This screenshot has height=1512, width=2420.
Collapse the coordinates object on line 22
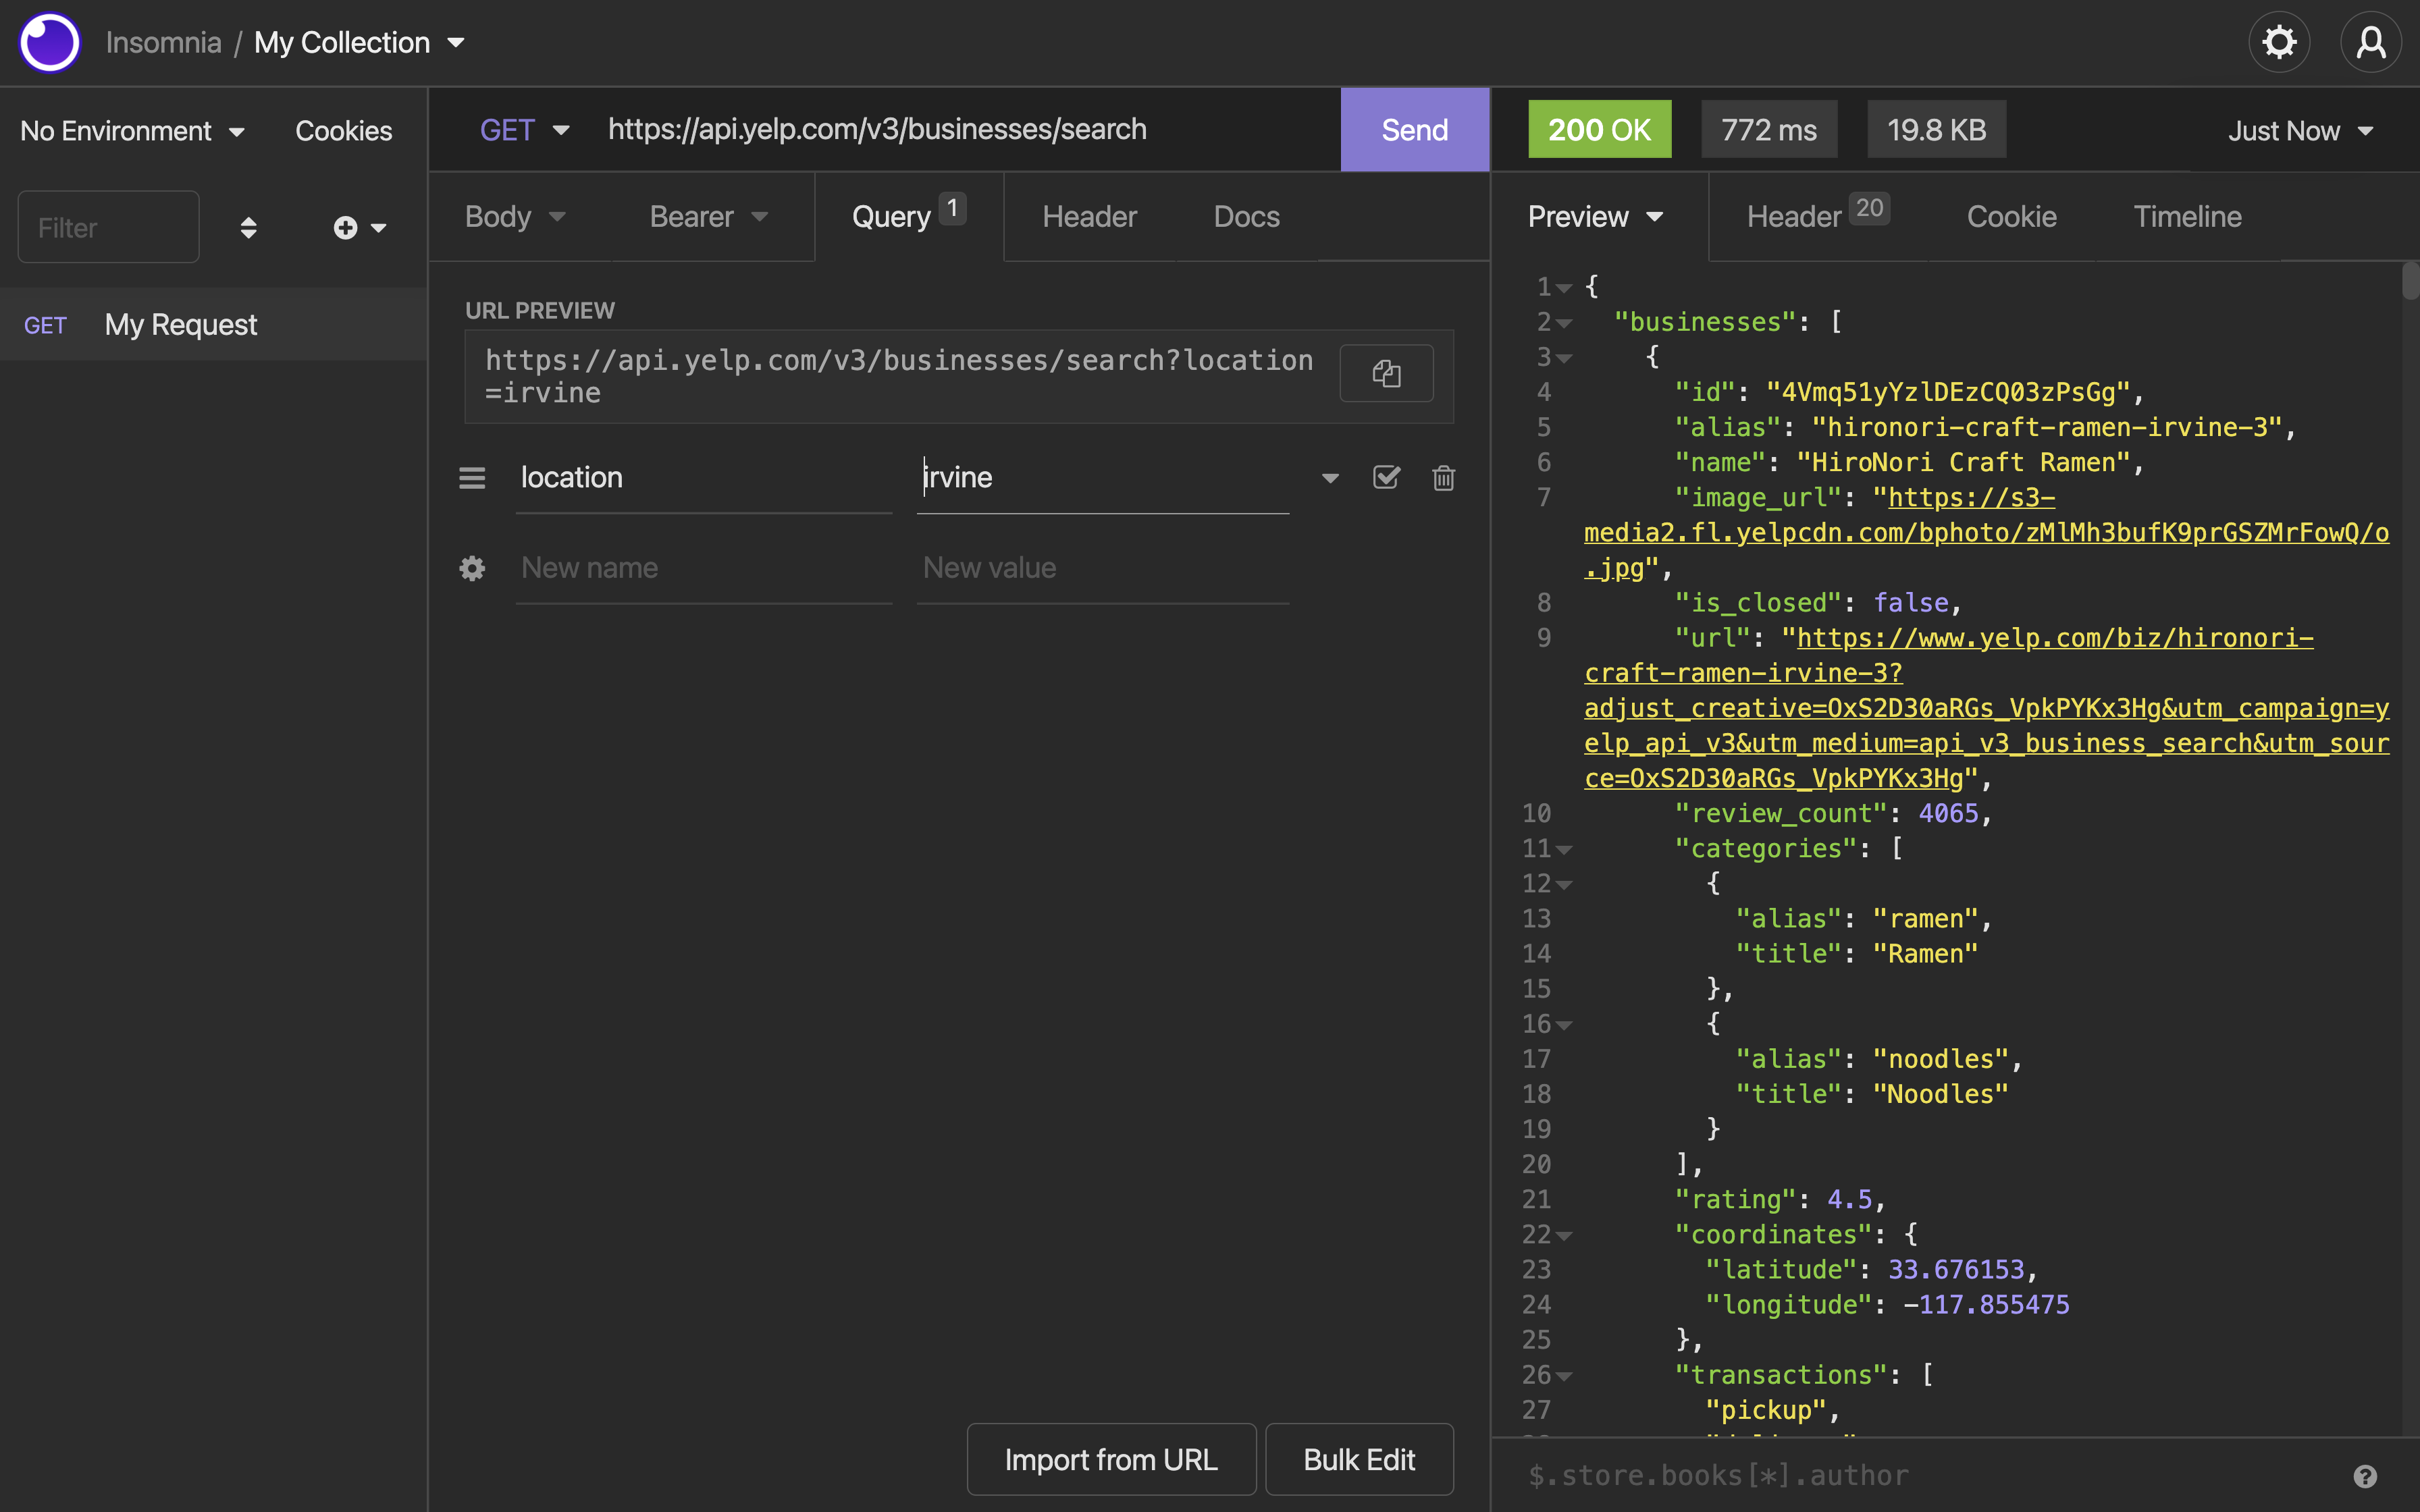(x=1564, y=1236)
